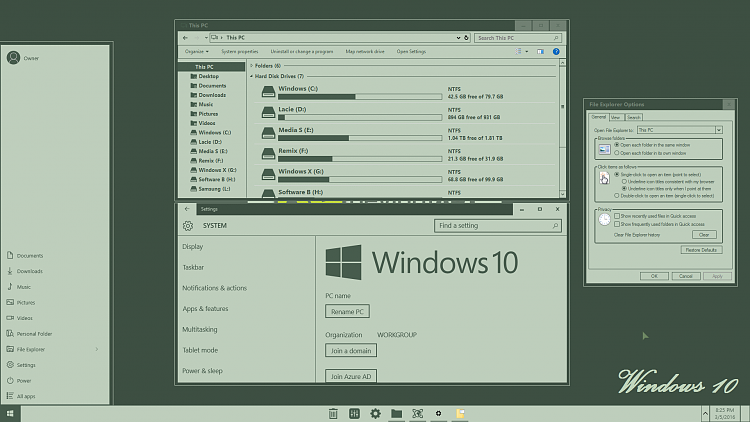
Task: Open Display settings category
Action: 193,247
